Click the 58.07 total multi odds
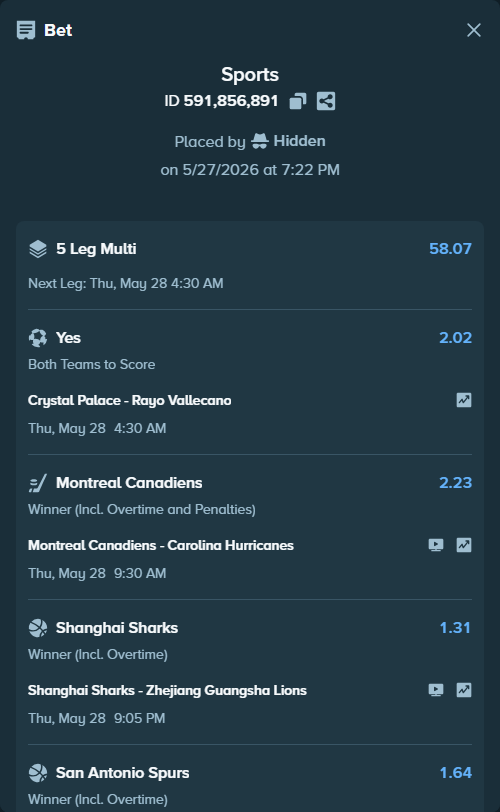 pyautogui.click(x=450, y=249)
